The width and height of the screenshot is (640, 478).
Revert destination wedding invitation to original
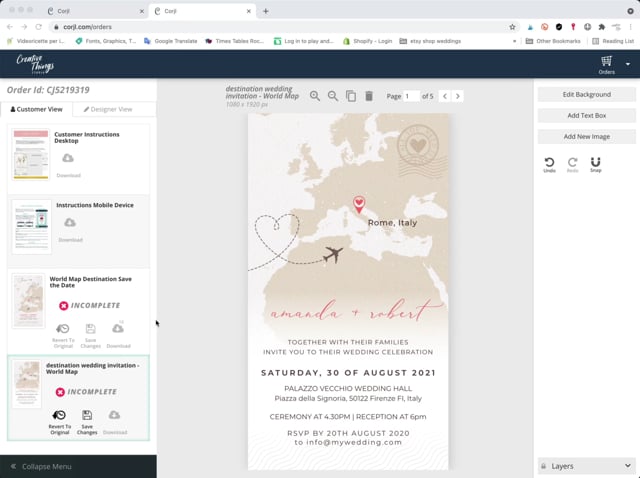(59, 419)
